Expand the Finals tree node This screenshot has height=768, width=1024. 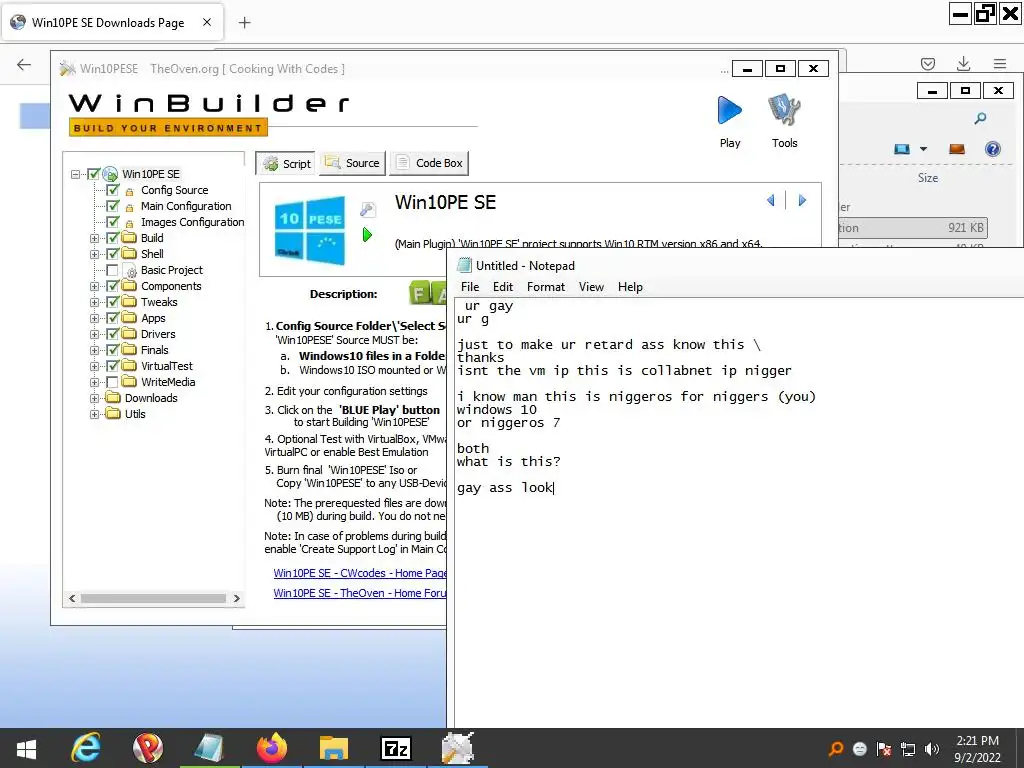click(x=94, y=351)
